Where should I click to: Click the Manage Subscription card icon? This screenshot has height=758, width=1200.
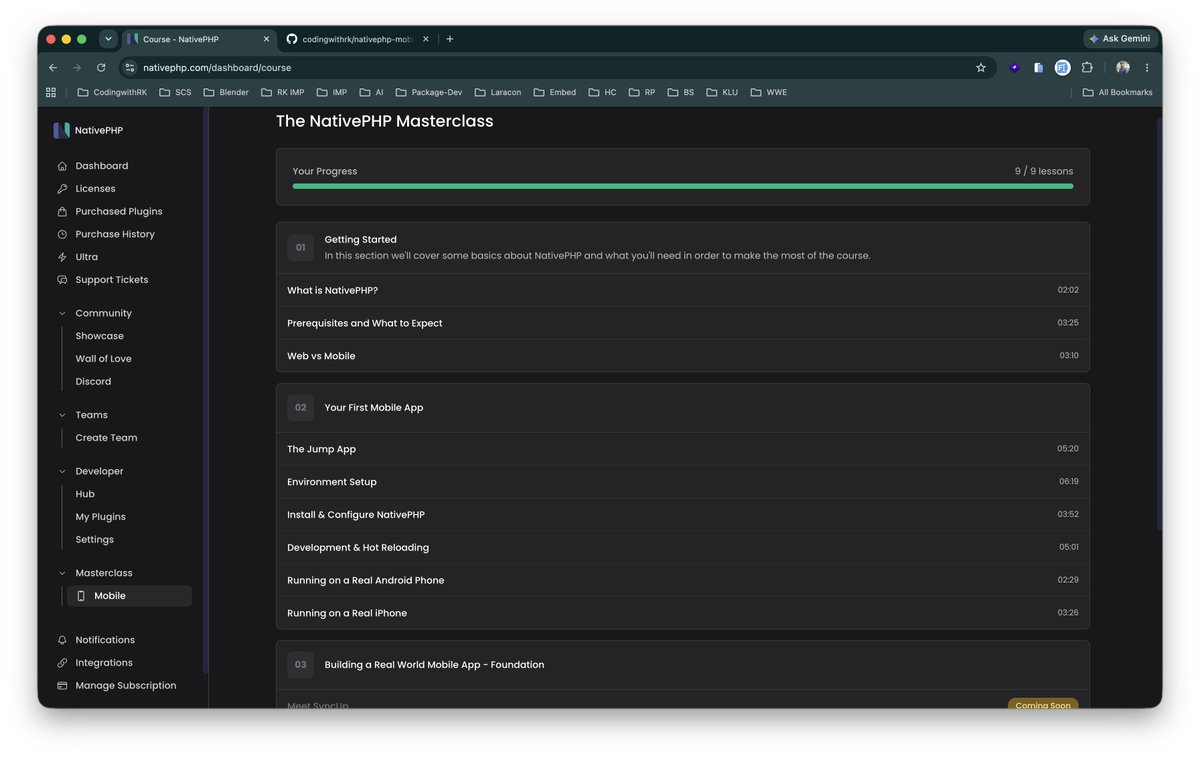(62, 686)
